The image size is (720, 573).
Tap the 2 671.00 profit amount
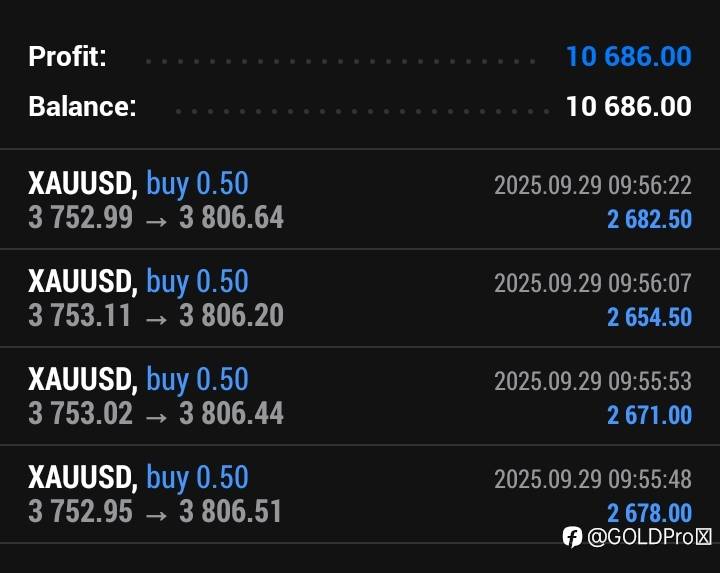tap(649, 414)
